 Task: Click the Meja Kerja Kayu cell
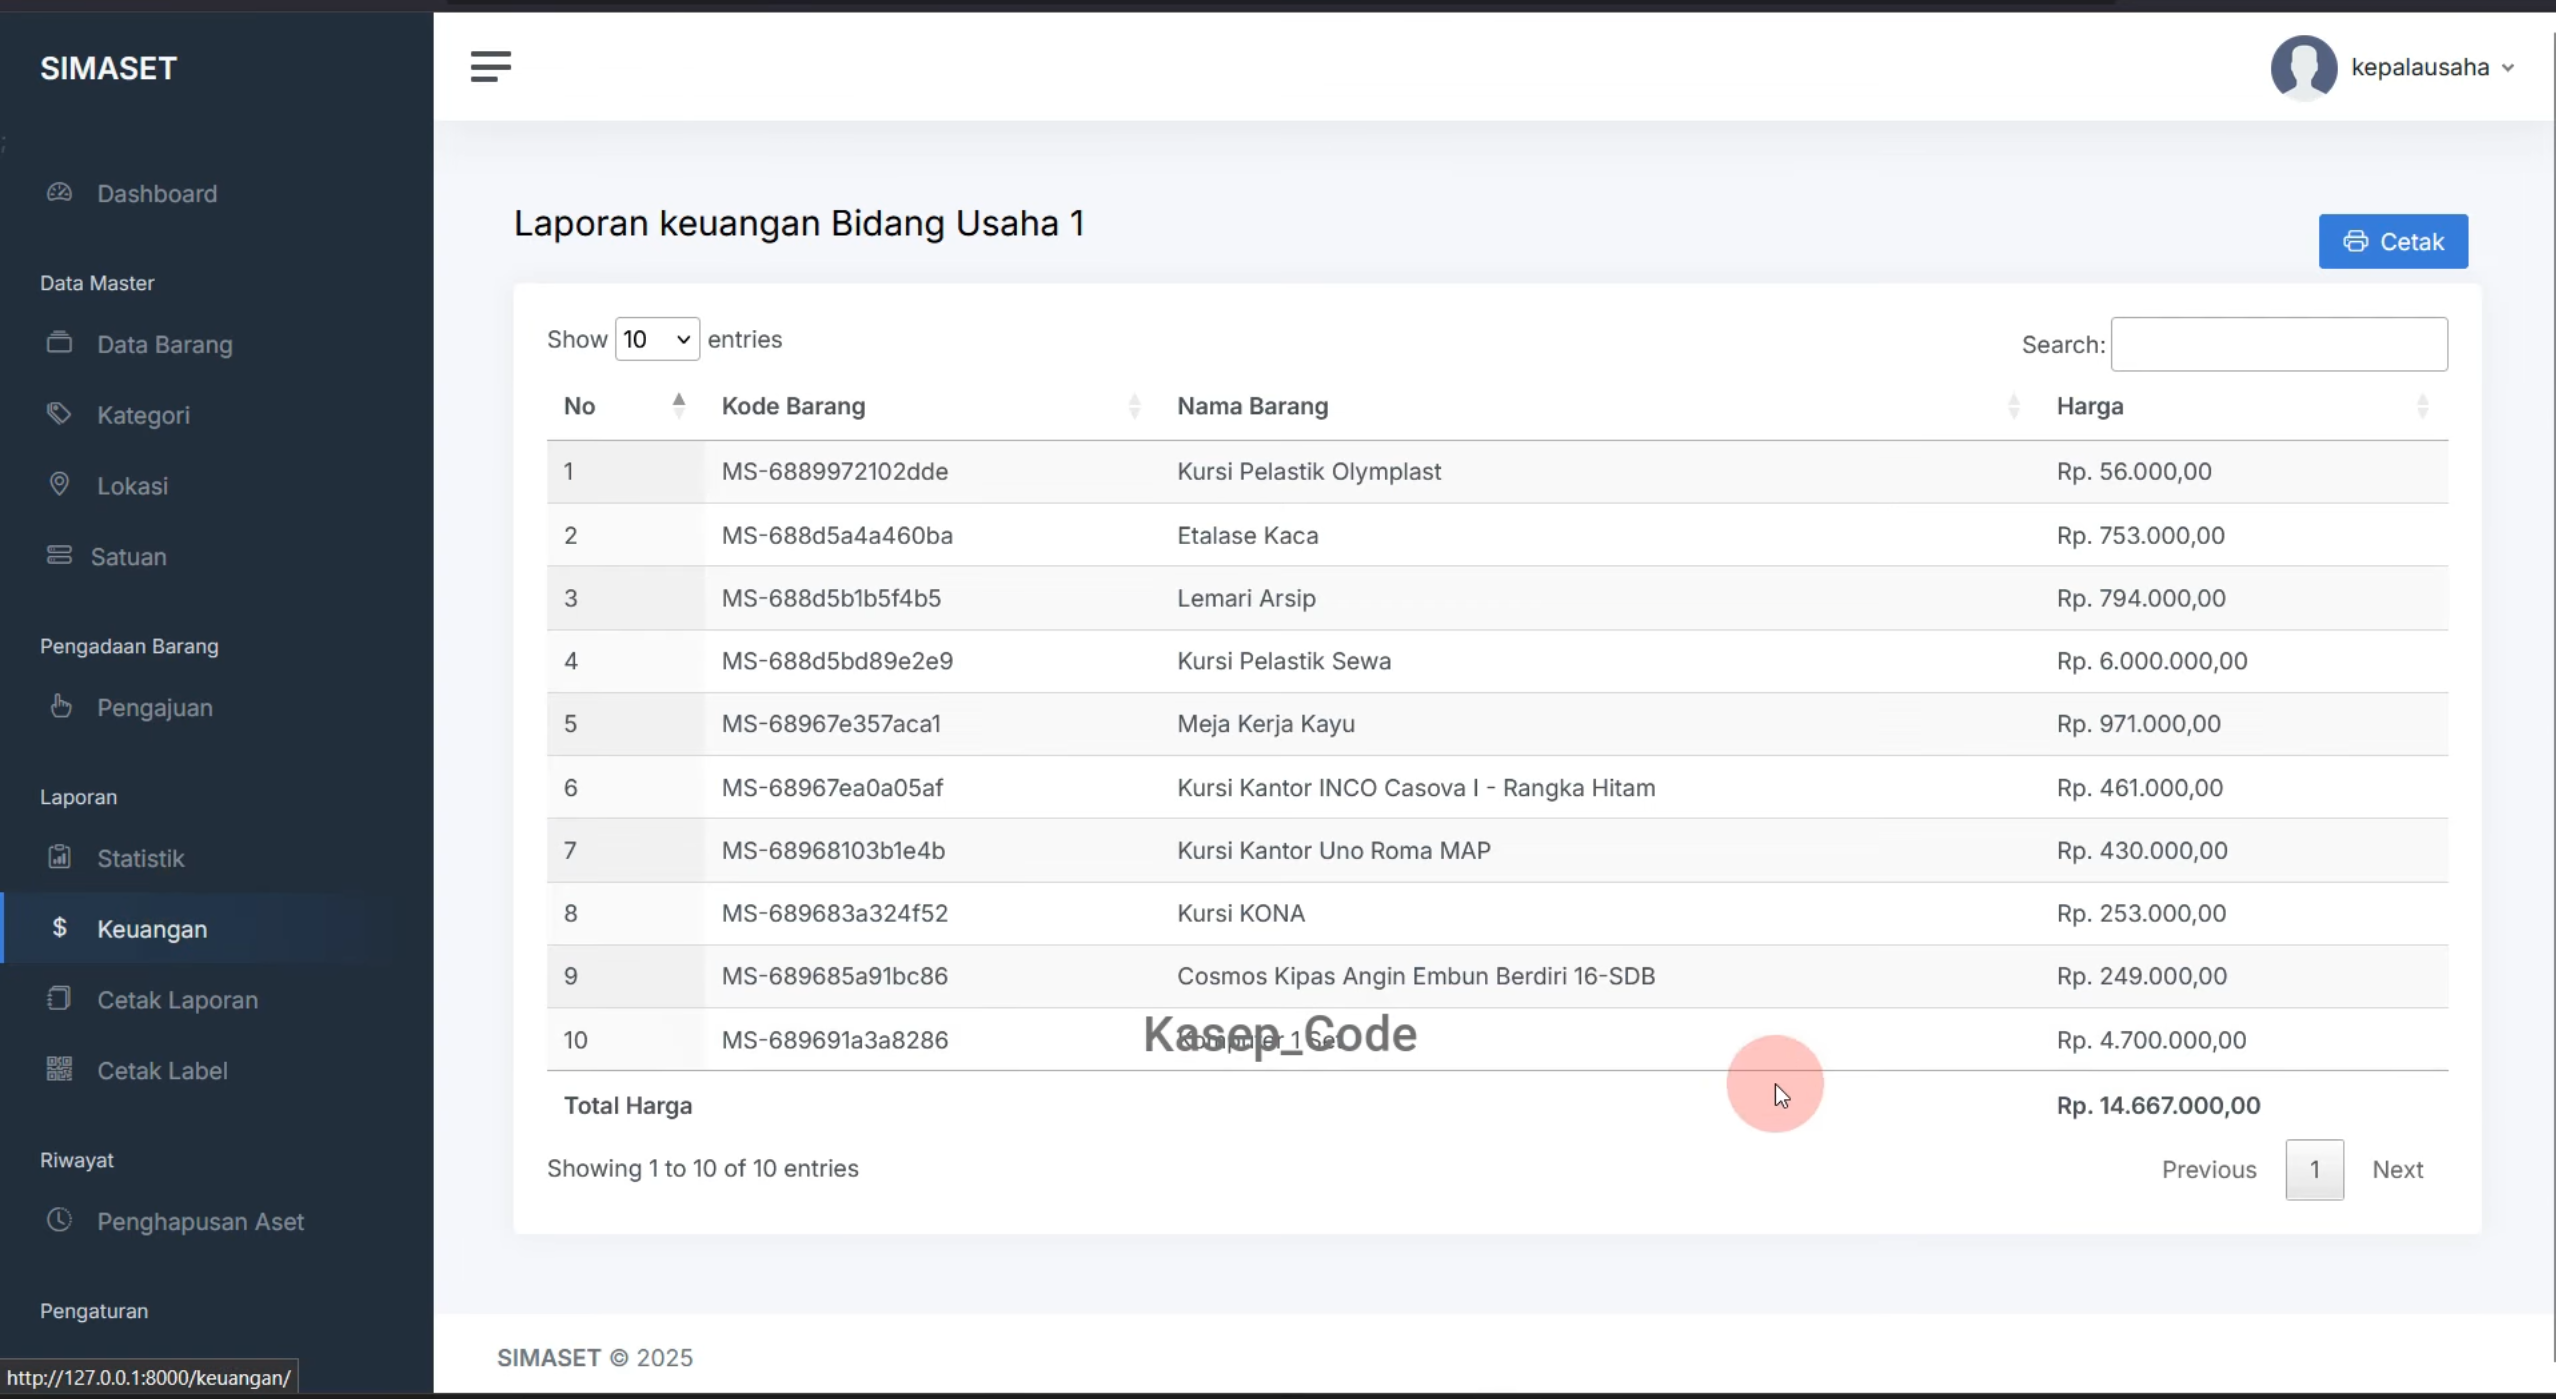tap(1266, 723)
